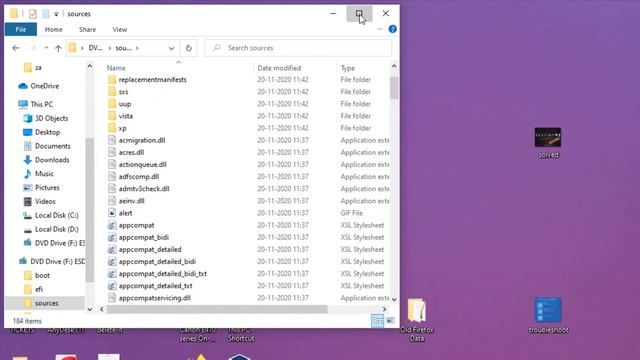Viewport: 640px width, 360px height.
Task: Click the Search sources field
Action: point(298,48)
